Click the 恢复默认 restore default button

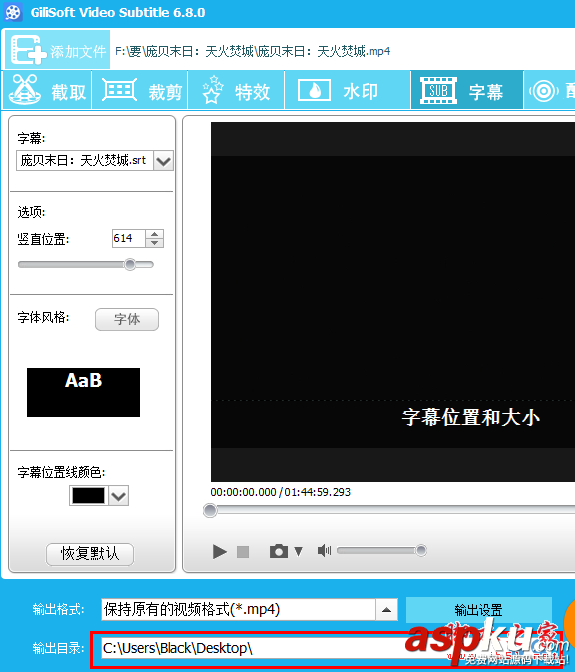(90, 554)
